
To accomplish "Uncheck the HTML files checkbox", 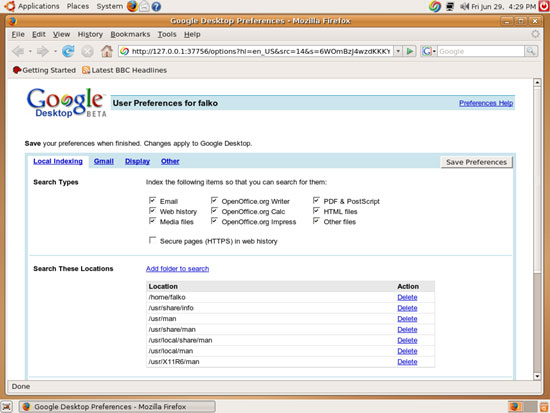I will click(316, 211).
